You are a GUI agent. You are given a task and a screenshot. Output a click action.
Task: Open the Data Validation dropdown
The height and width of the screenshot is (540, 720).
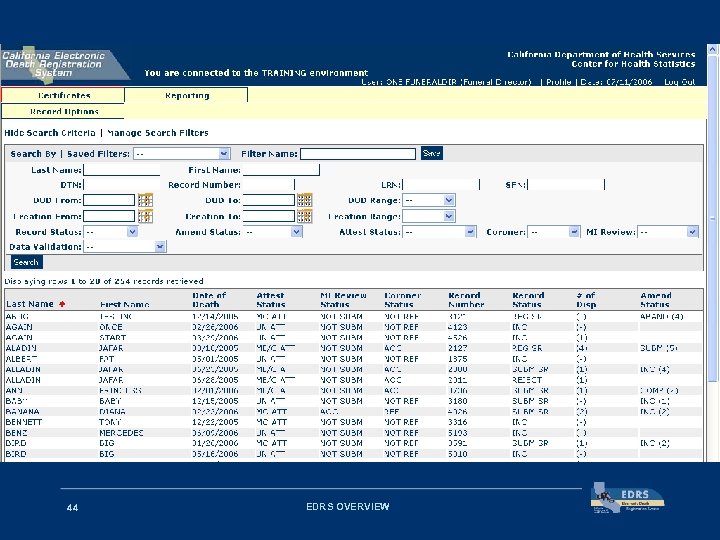point(124,247)
